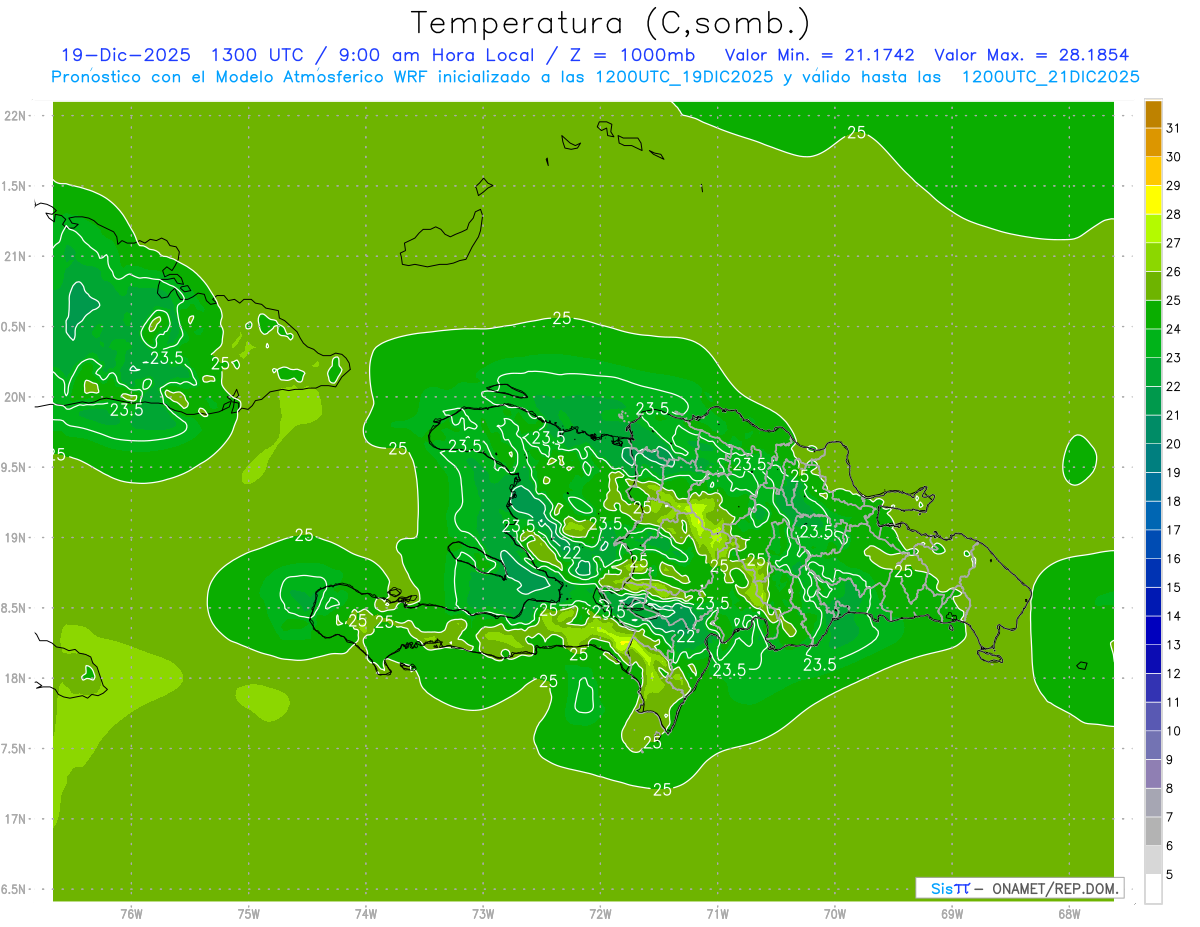Pick the yellow swatch between 28 and 29
The image size is (1200, 927).
point(1153,200)
